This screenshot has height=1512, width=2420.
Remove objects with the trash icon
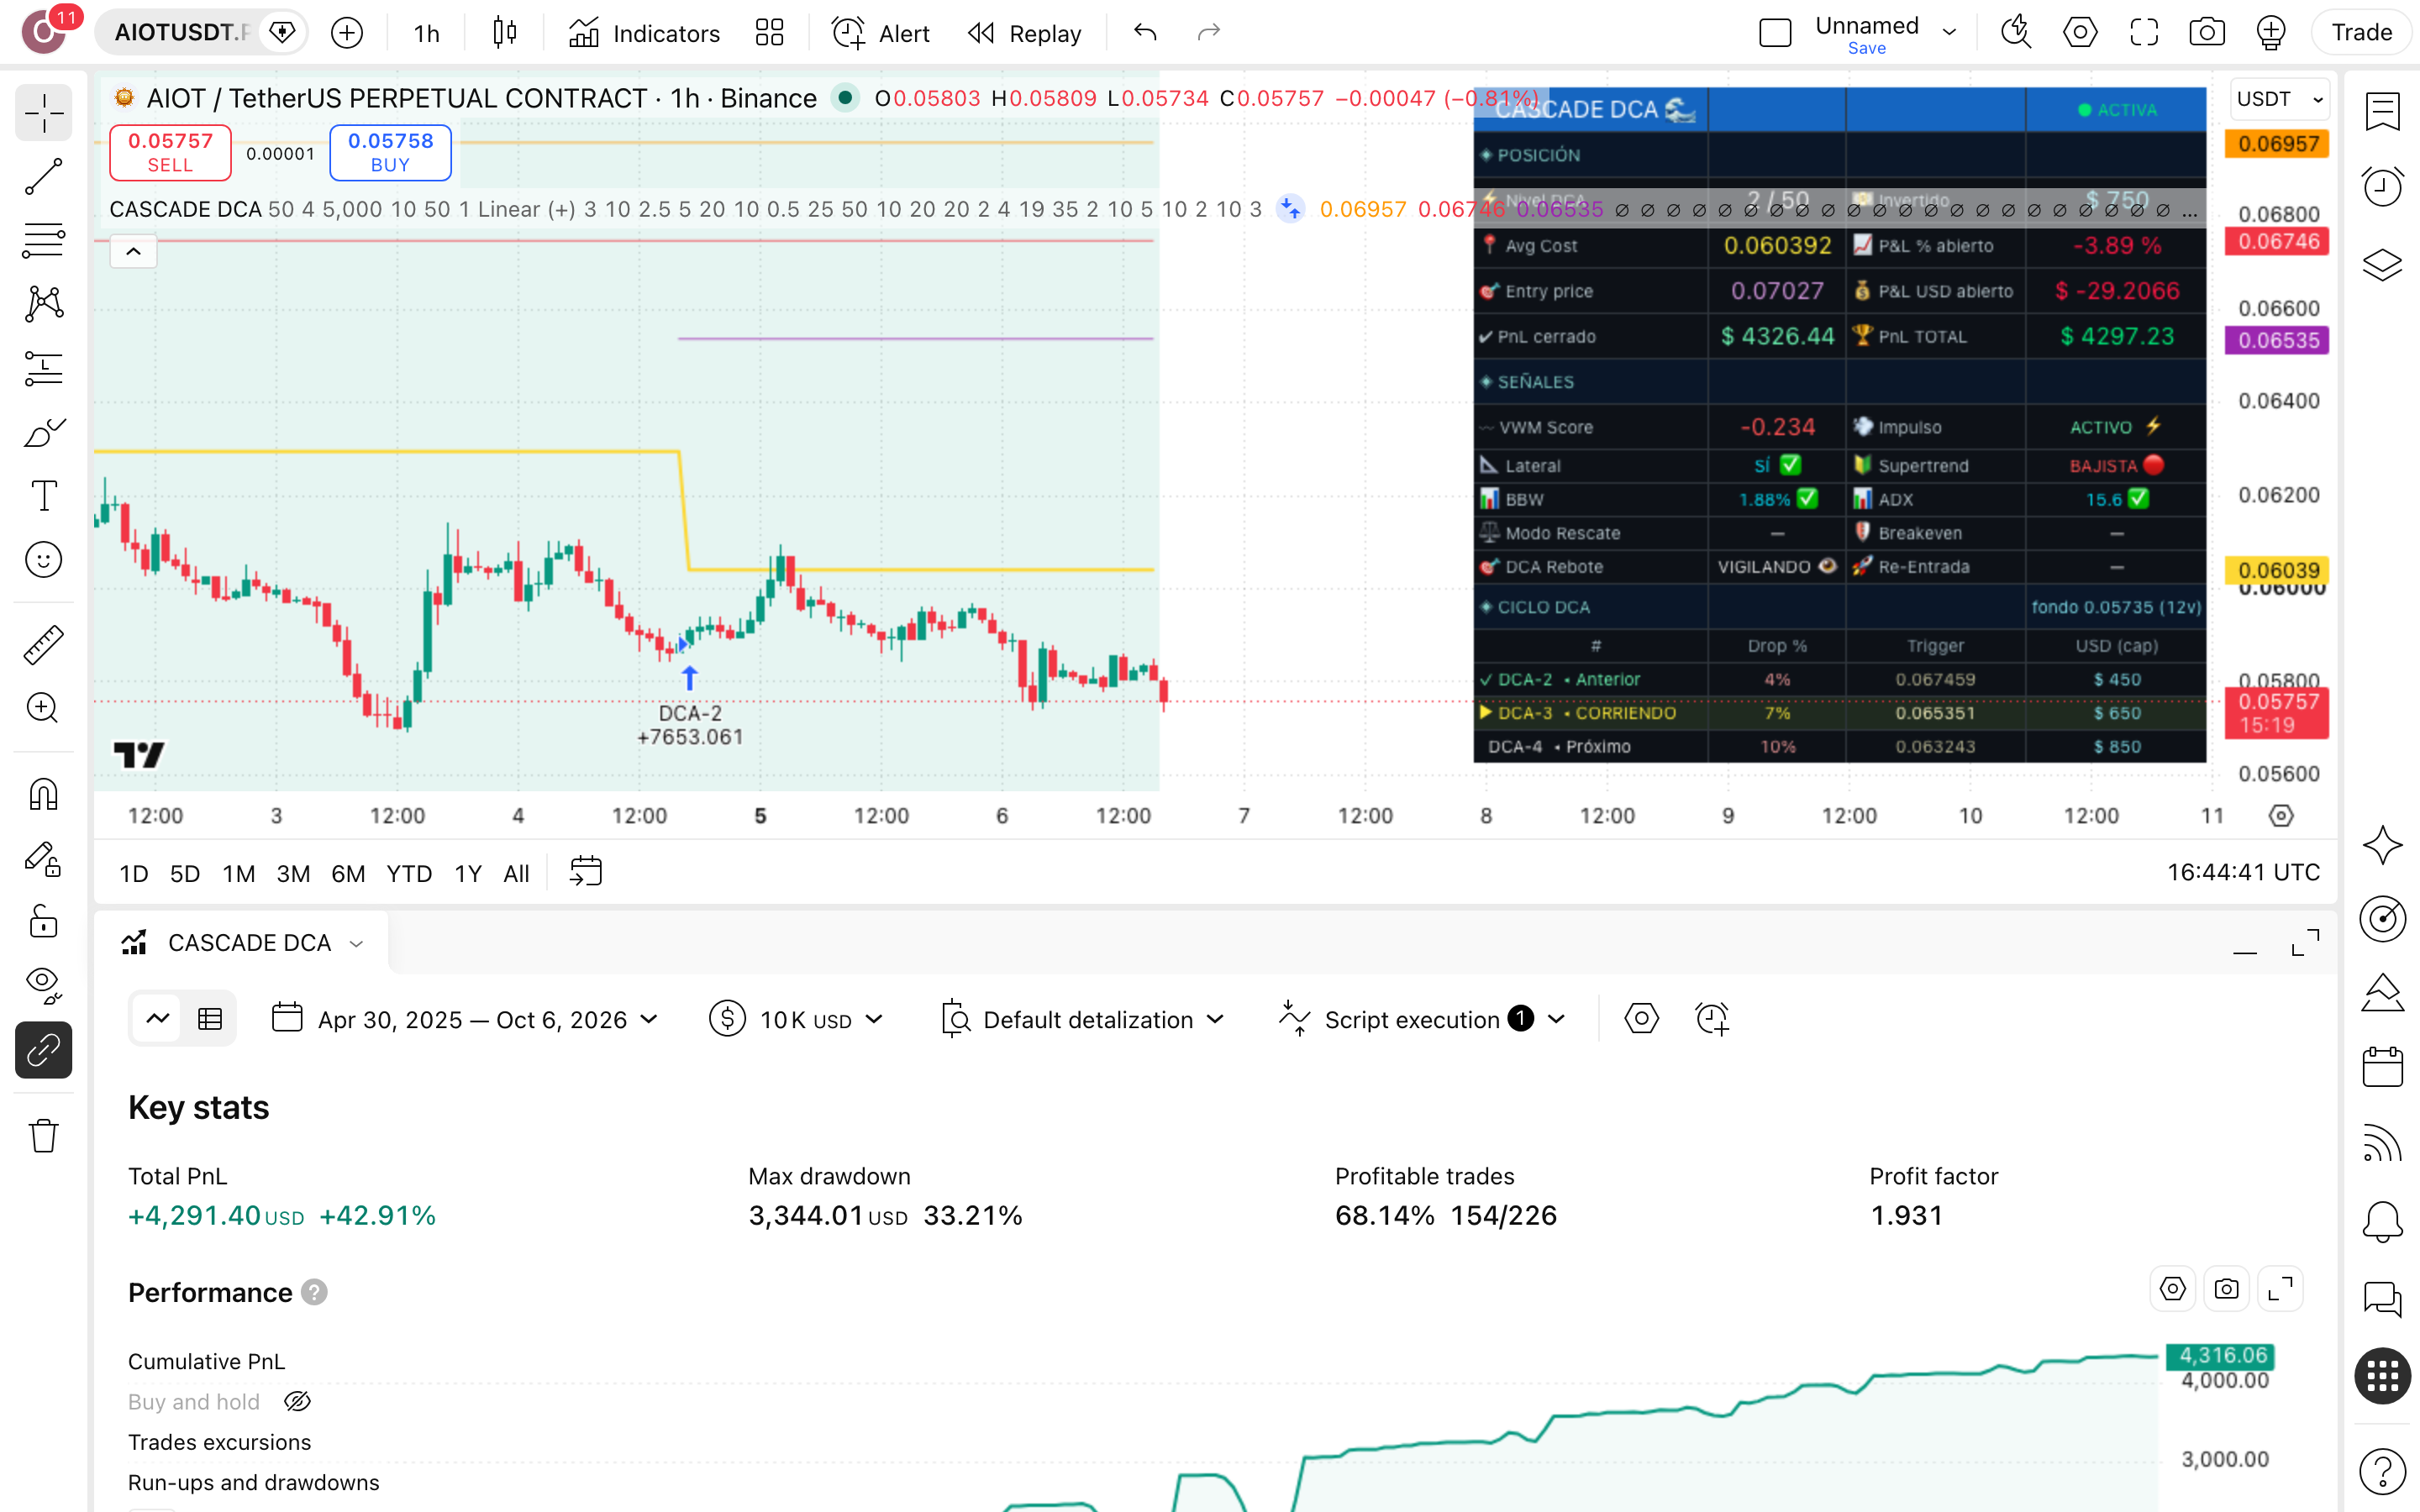click(x=43, y=1136)
